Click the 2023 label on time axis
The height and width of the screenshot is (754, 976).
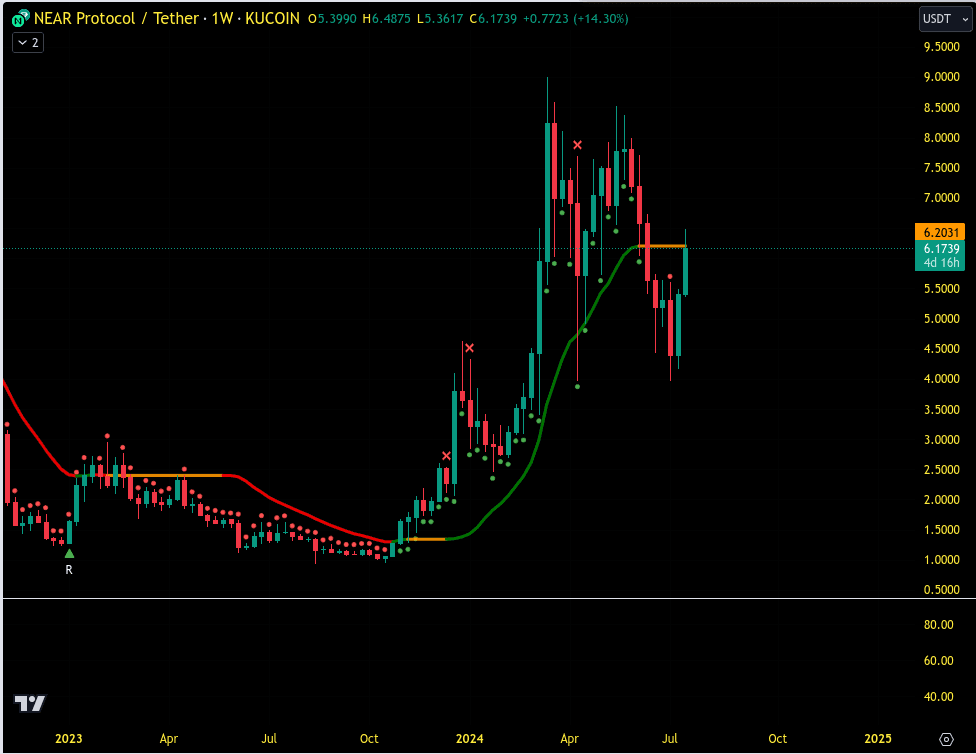tap(68, 738)
